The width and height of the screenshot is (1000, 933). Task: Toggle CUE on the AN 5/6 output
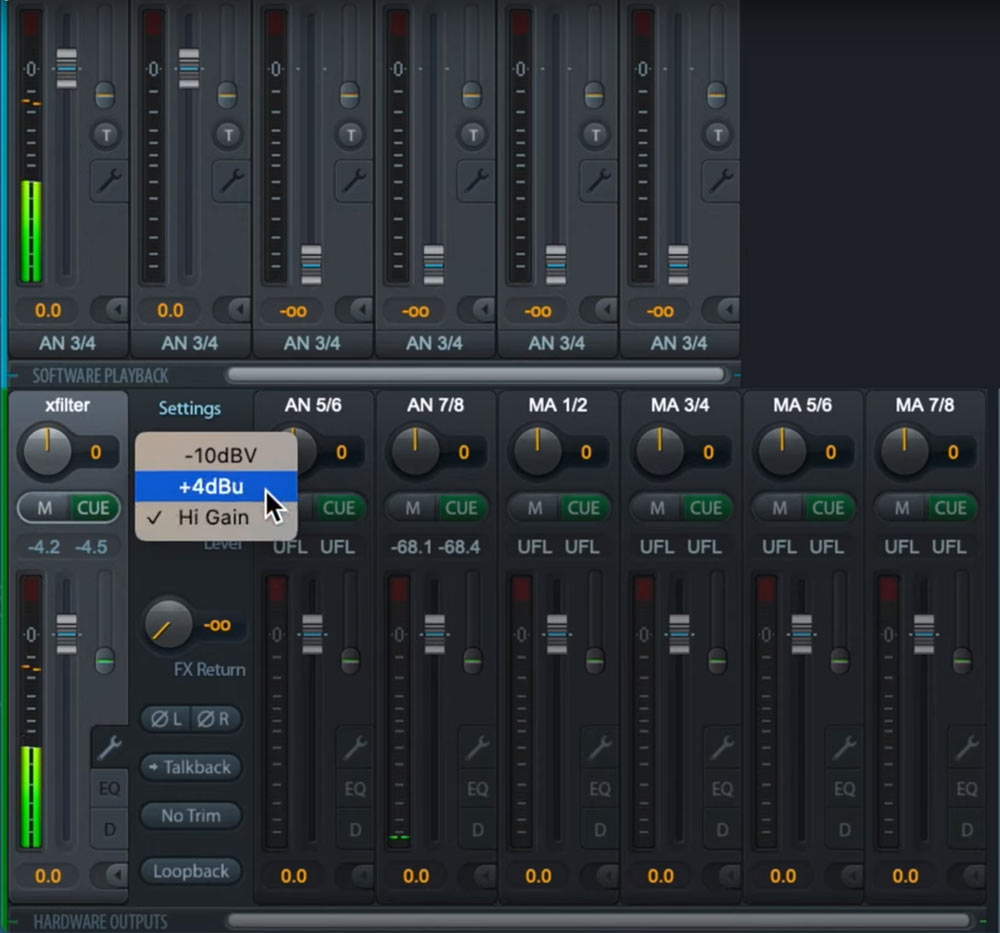coord(339,508)
